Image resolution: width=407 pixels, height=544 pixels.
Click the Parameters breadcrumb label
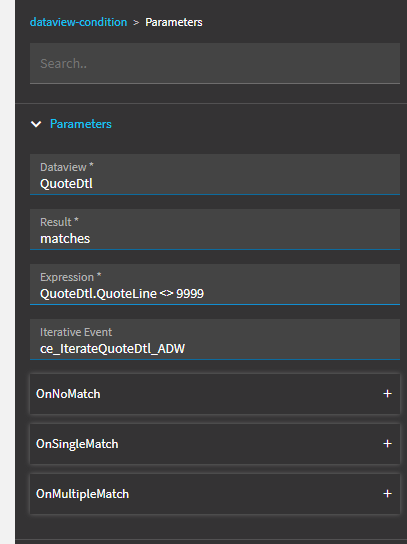(x=173, y=22)
